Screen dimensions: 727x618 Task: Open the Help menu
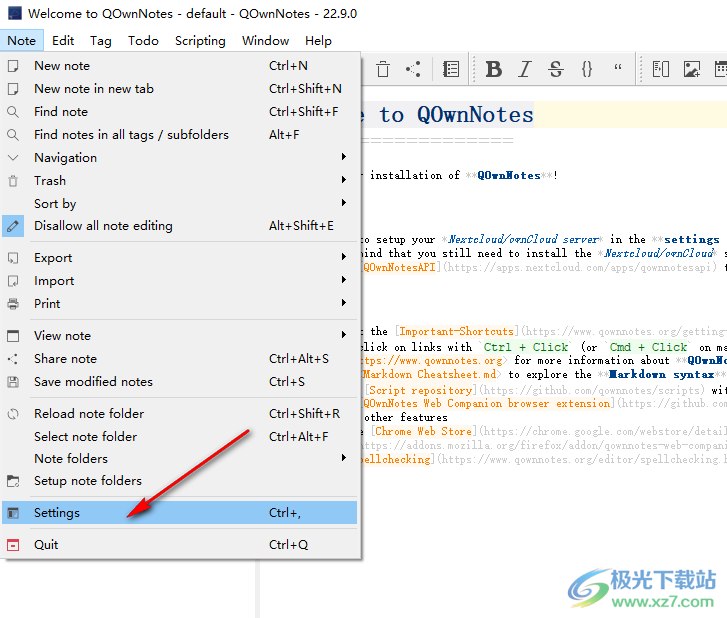coord(318,41)
